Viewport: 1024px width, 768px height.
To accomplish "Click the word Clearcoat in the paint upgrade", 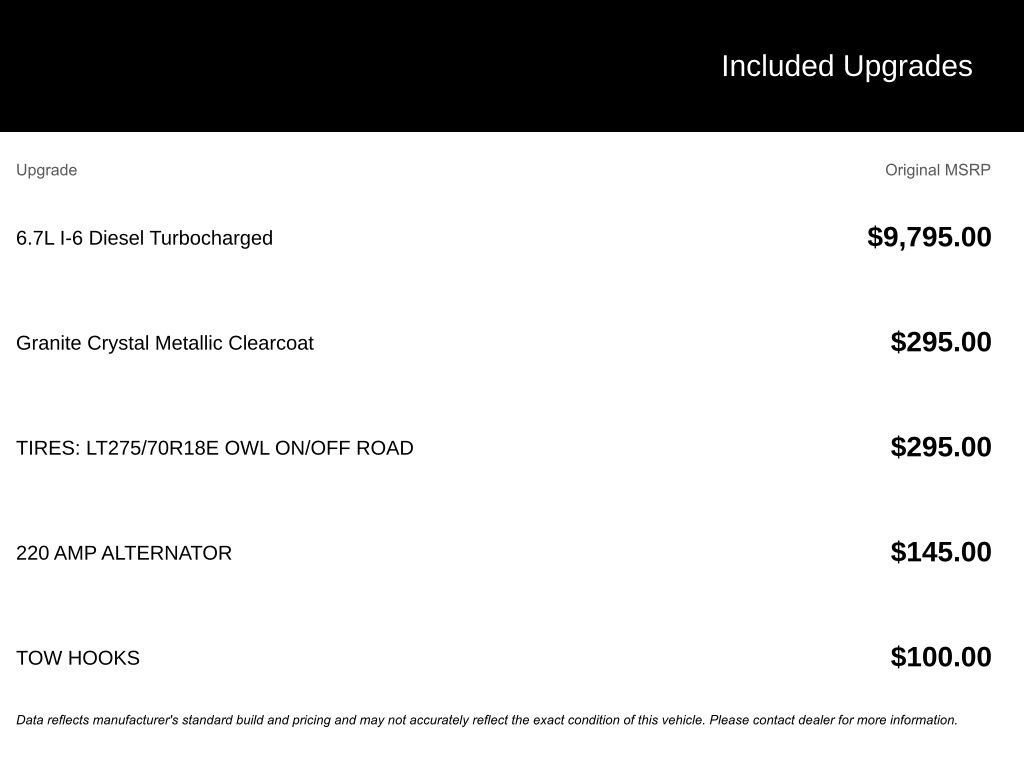I will pyautogui.click(x=271, y=343).
